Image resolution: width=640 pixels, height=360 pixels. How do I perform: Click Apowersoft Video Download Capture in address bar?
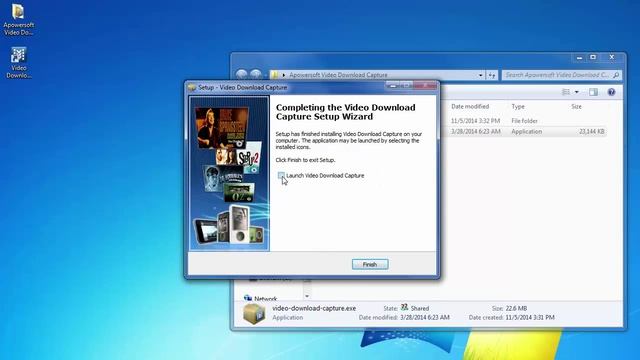(x=338, y=75)
